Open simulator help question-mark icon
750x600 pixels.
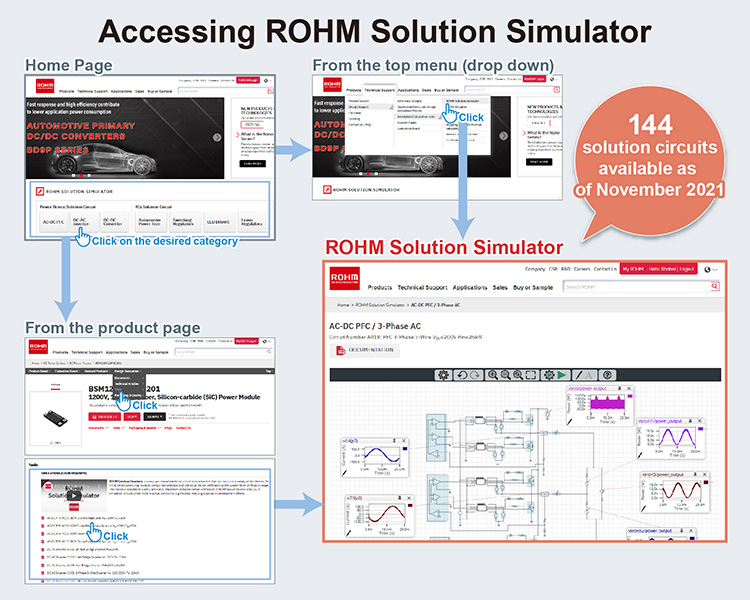[607, 375]
